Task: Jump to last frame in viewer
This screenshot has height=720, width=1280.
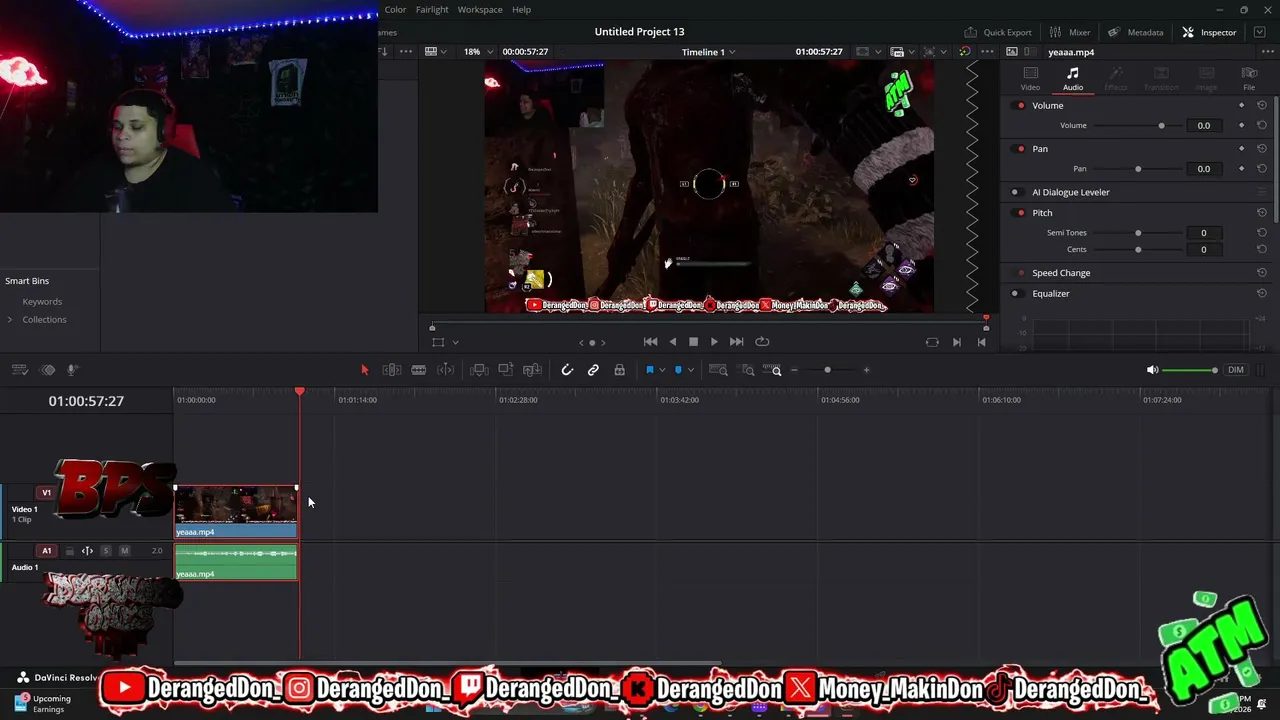Action: [736, 342]
